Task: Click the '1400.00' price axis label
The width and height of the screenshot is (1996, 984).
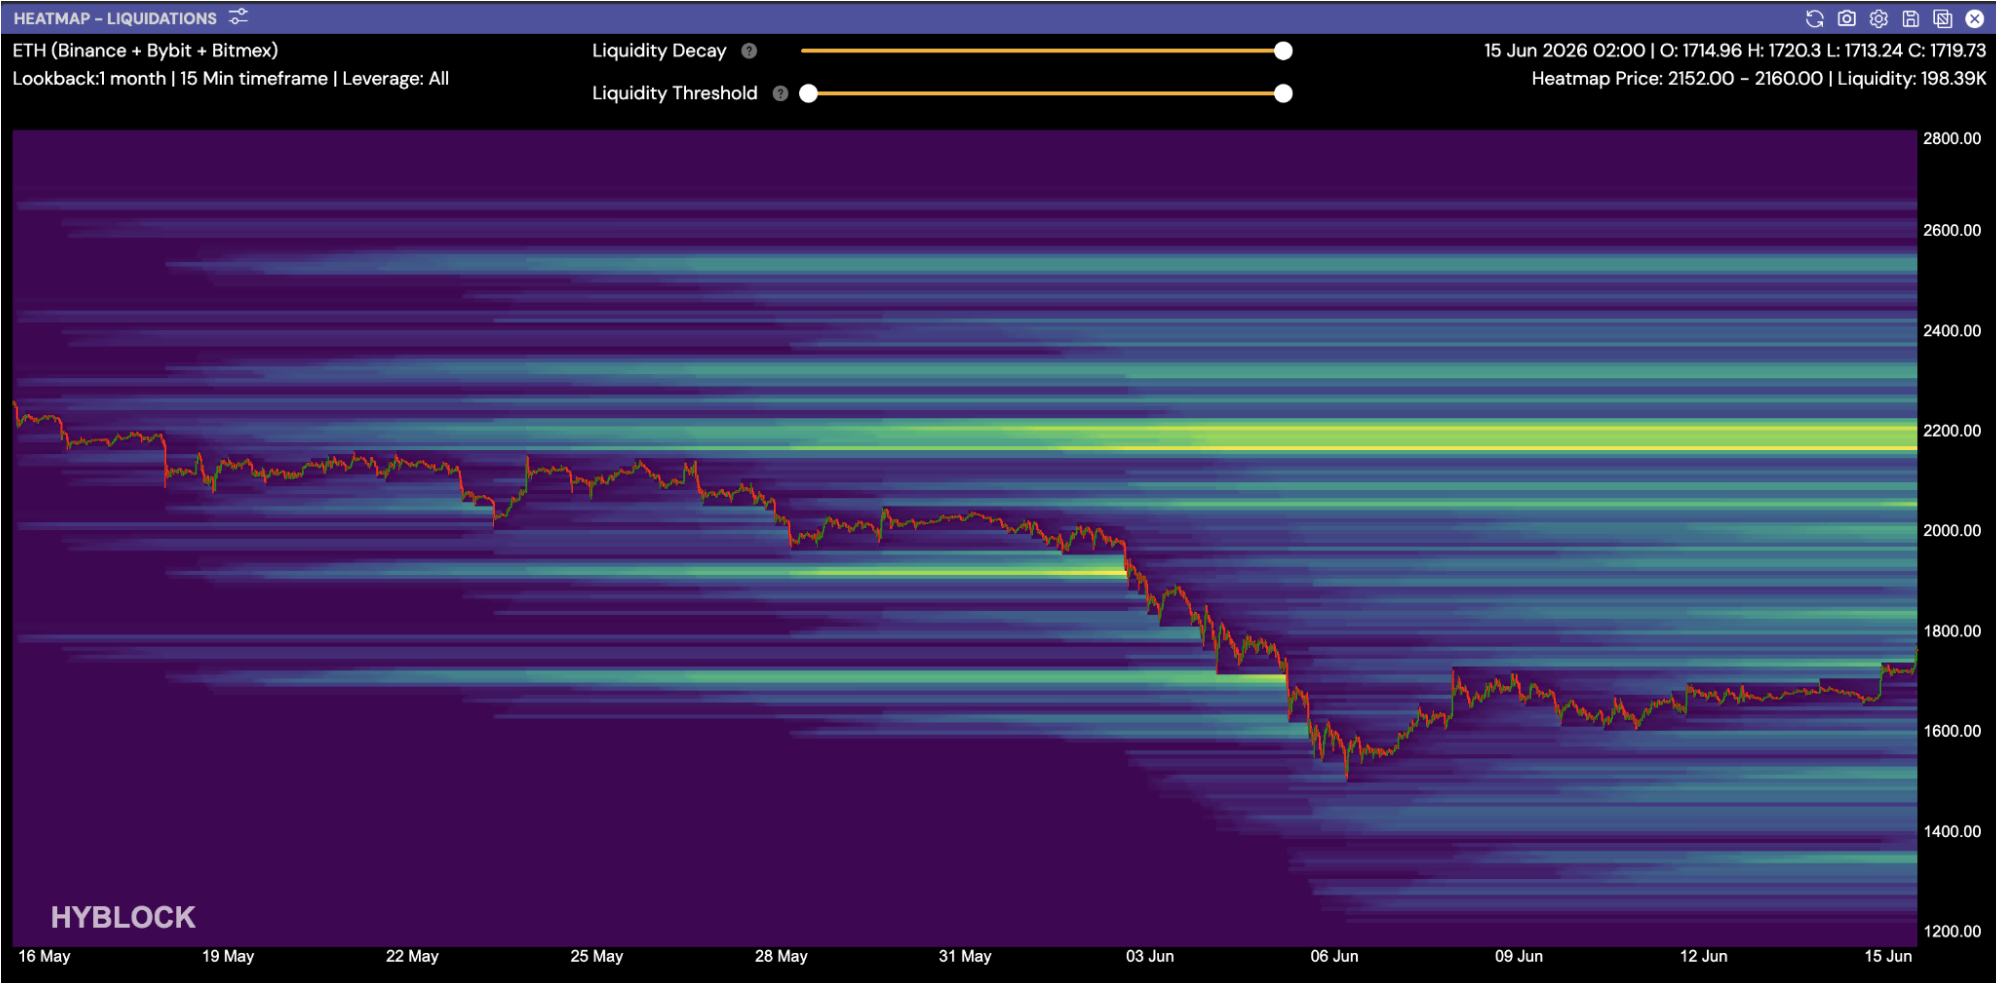Action: pyautogui.click(x=1951, y=831)
